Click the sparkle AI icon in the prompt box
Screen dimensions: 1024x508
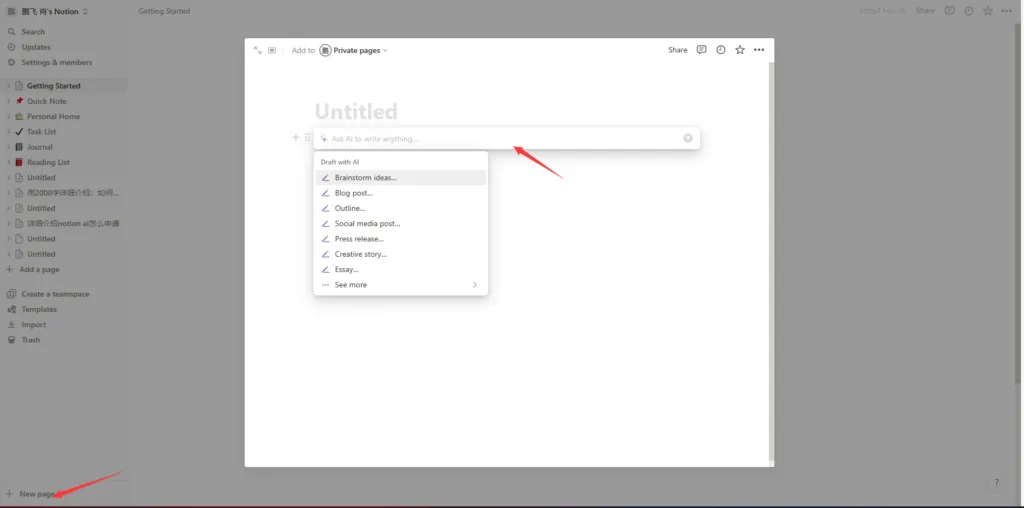coord(323,138)
